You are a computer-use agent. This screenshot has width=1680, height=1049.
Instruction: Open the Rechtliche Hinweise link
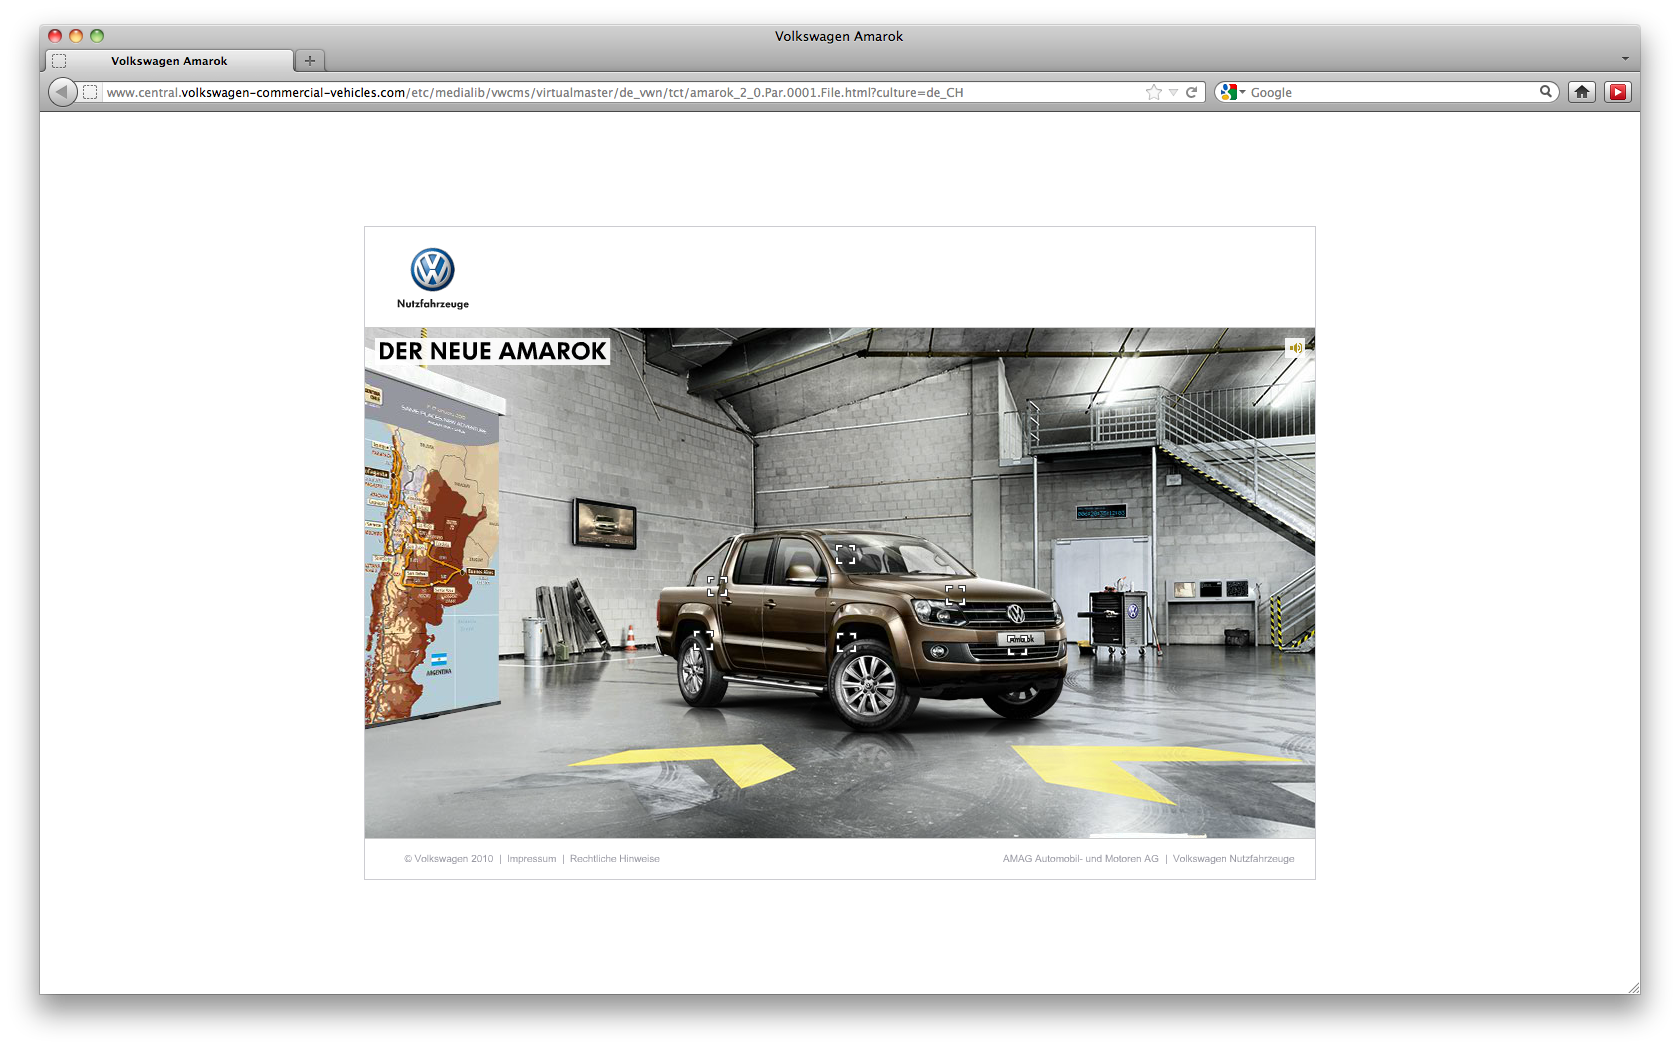(x=615, y=859)
